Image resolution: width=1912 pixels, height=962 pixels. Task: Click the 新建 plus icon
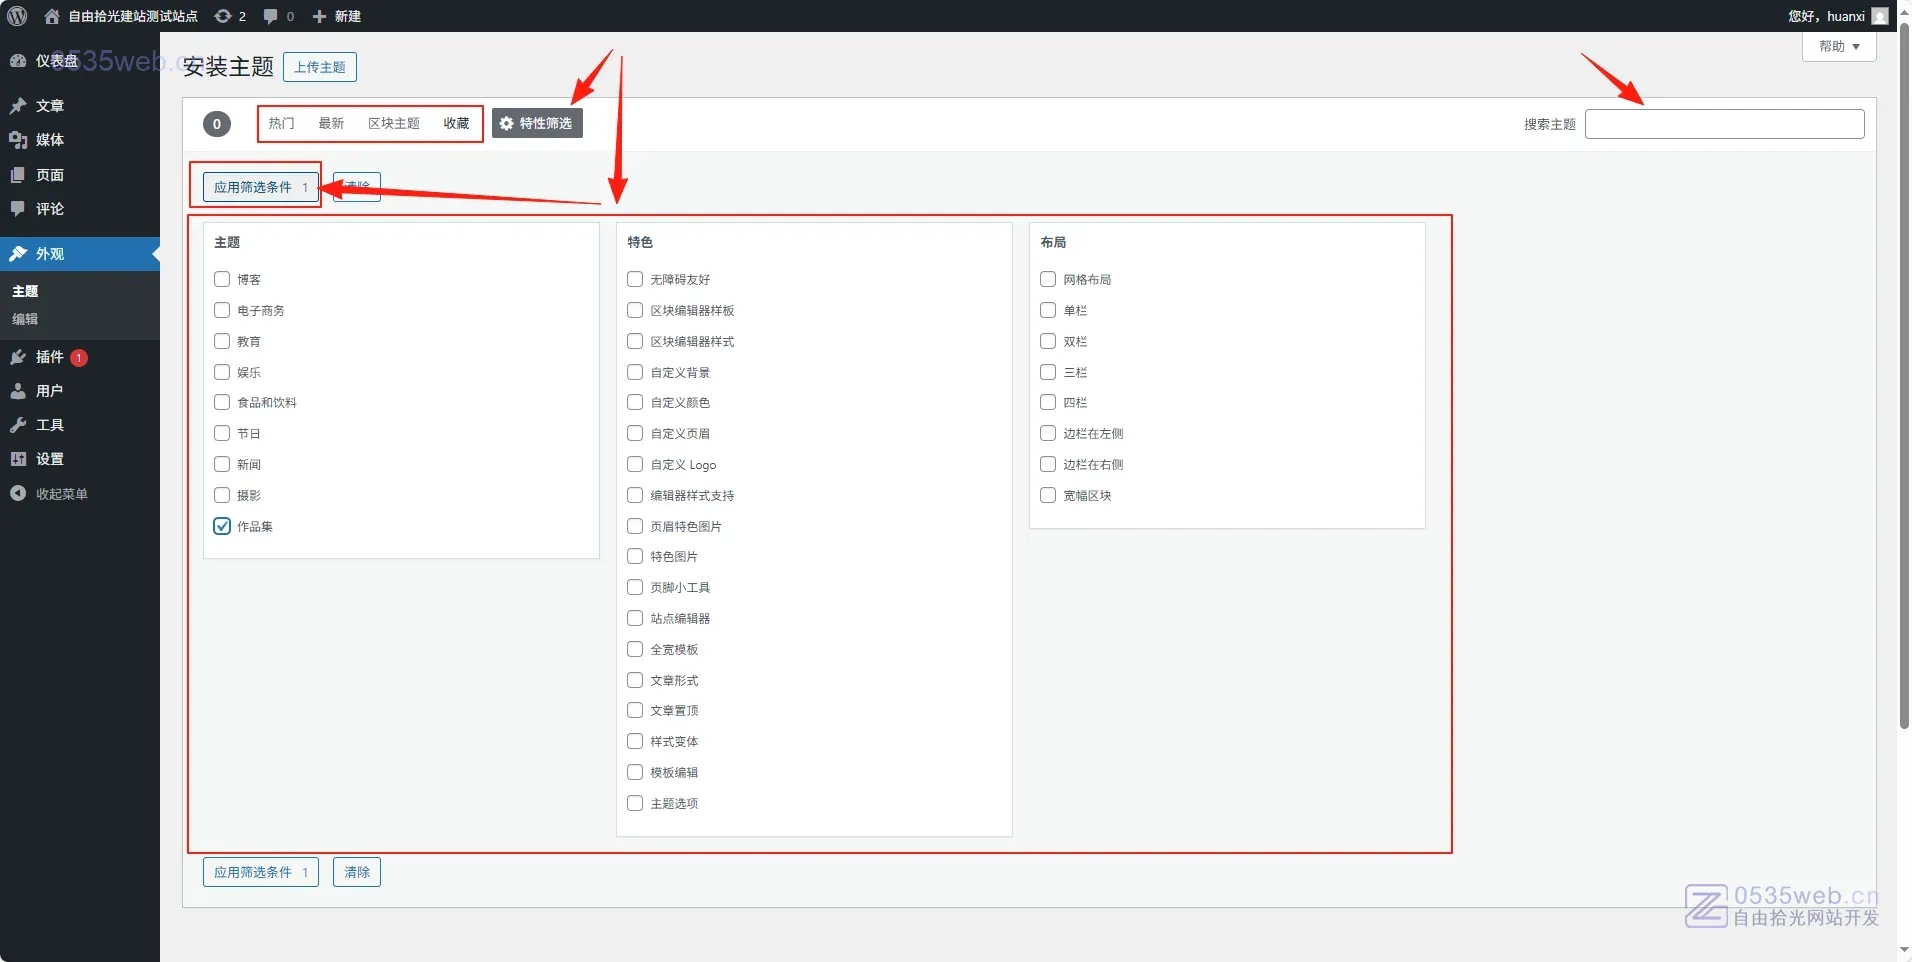coord(320,16)
